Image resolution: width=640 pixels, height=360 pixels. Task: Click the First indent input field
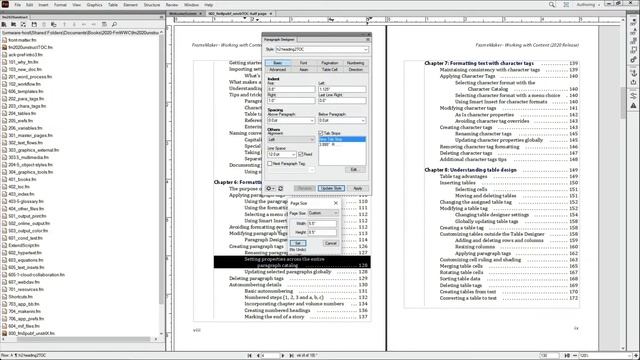point(291,89)
